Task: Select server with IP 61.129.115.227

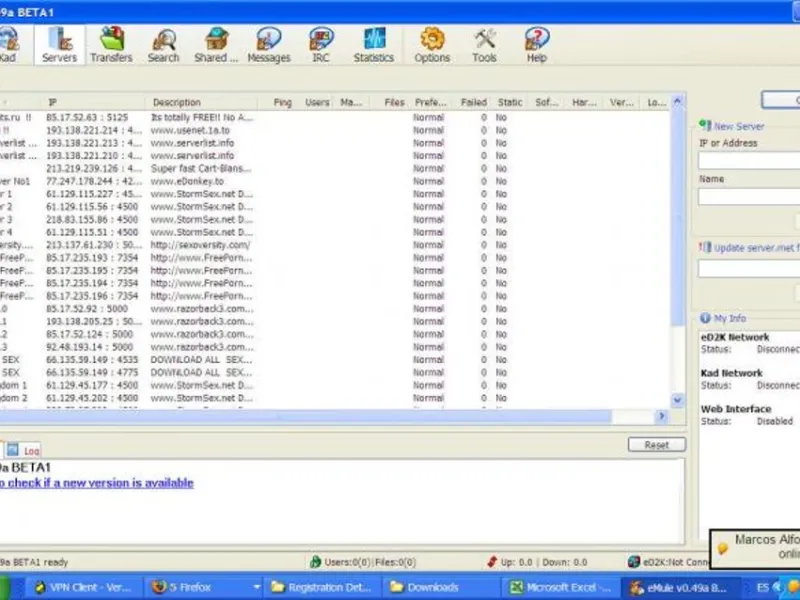Action: coord(335,194)
